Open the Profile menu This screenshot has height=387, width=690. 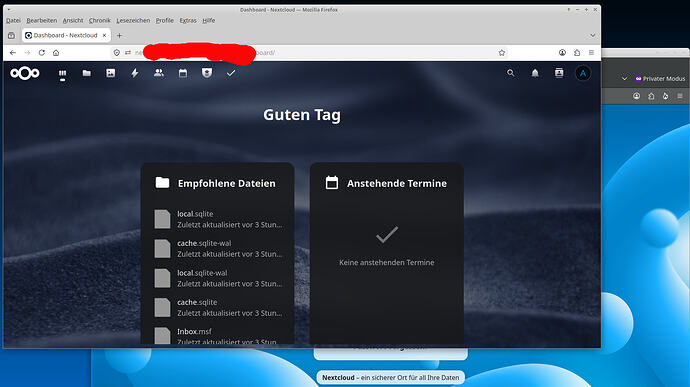pos(165,20)
